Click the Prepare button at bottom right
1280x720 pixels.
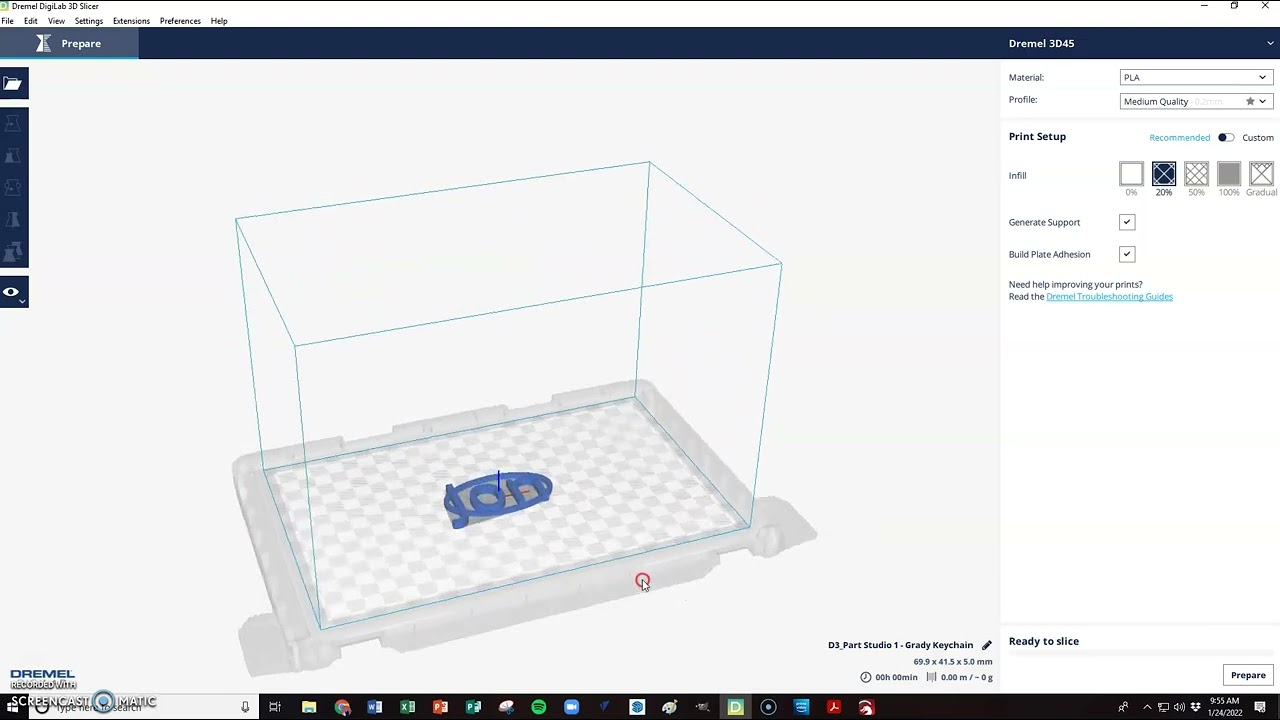pos(1248,675)
